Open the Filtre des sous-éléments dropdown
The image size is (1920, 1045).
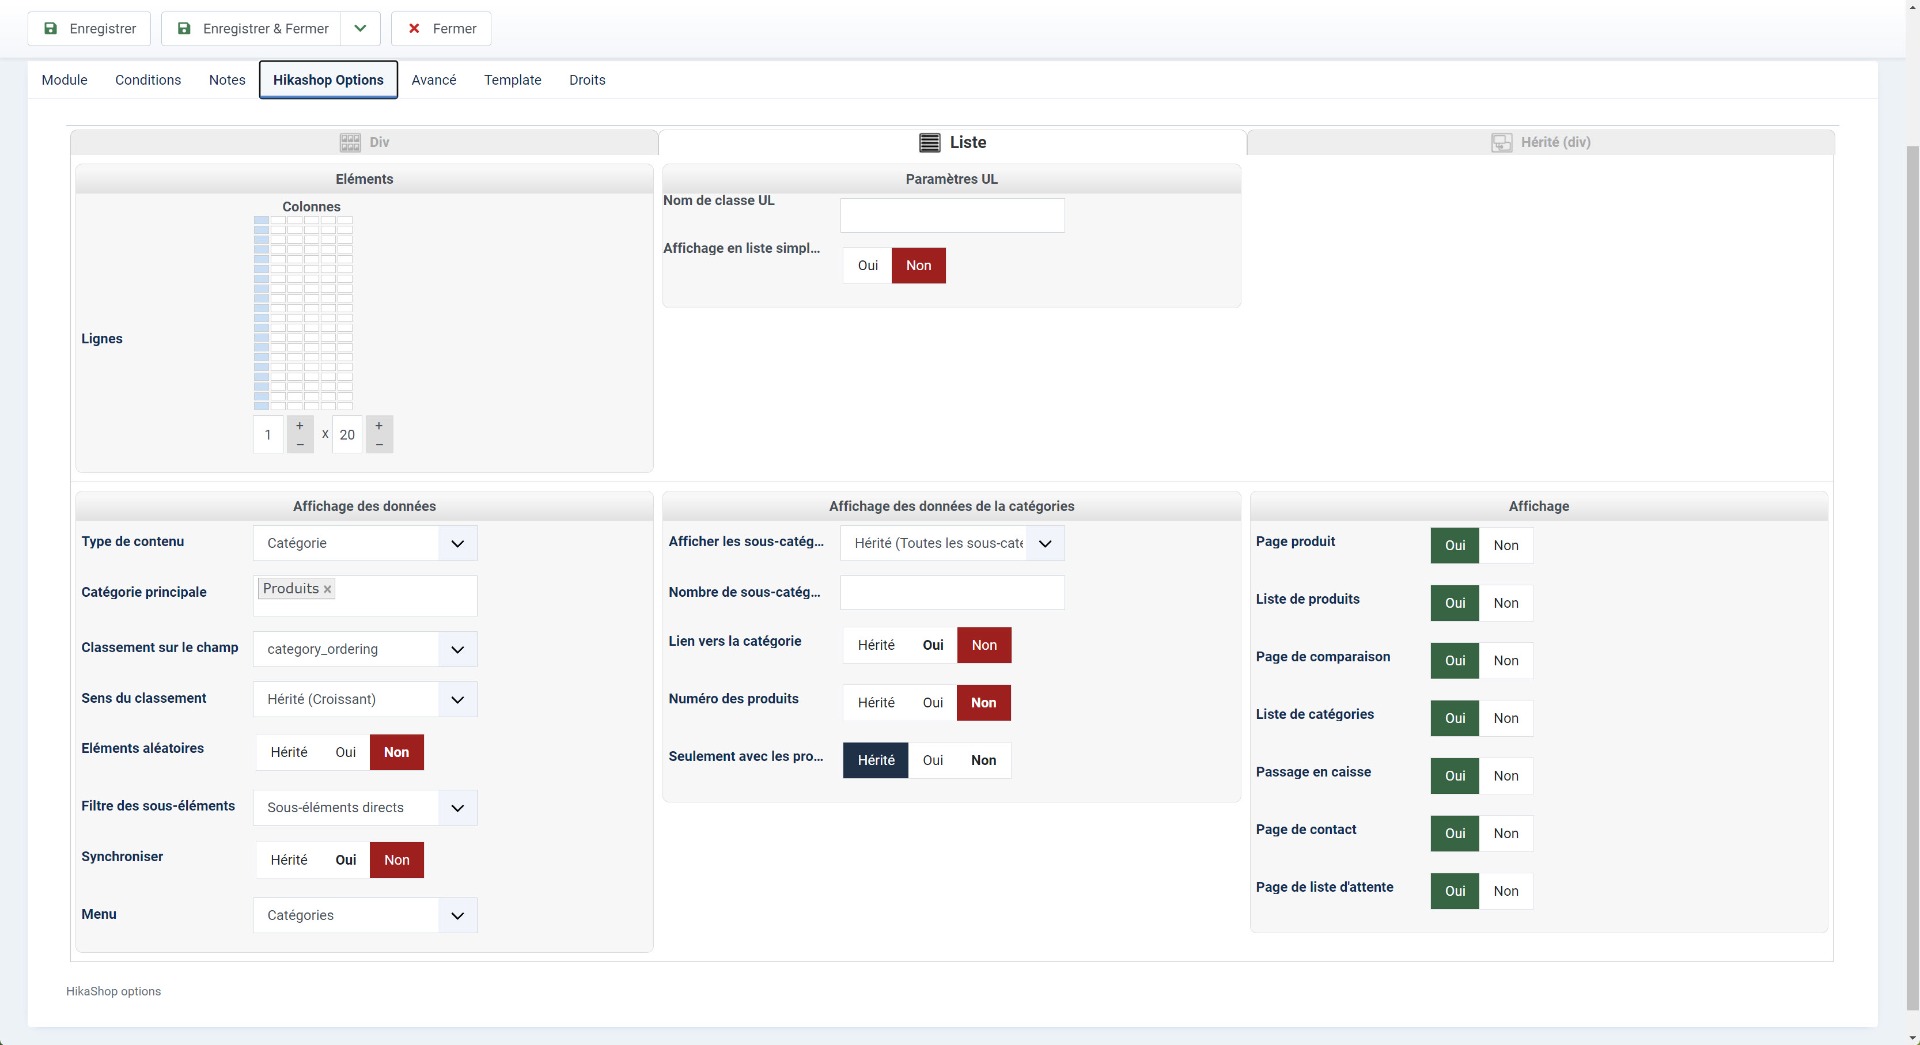(x=365, y=808)
